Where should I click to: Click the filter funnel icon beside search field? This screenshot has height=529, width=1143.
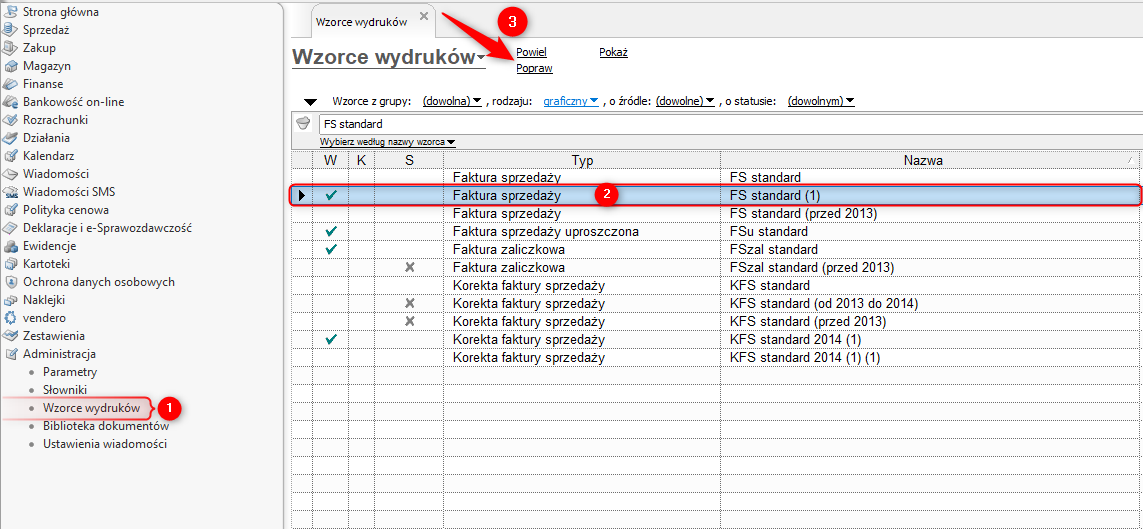pos(305,123)
